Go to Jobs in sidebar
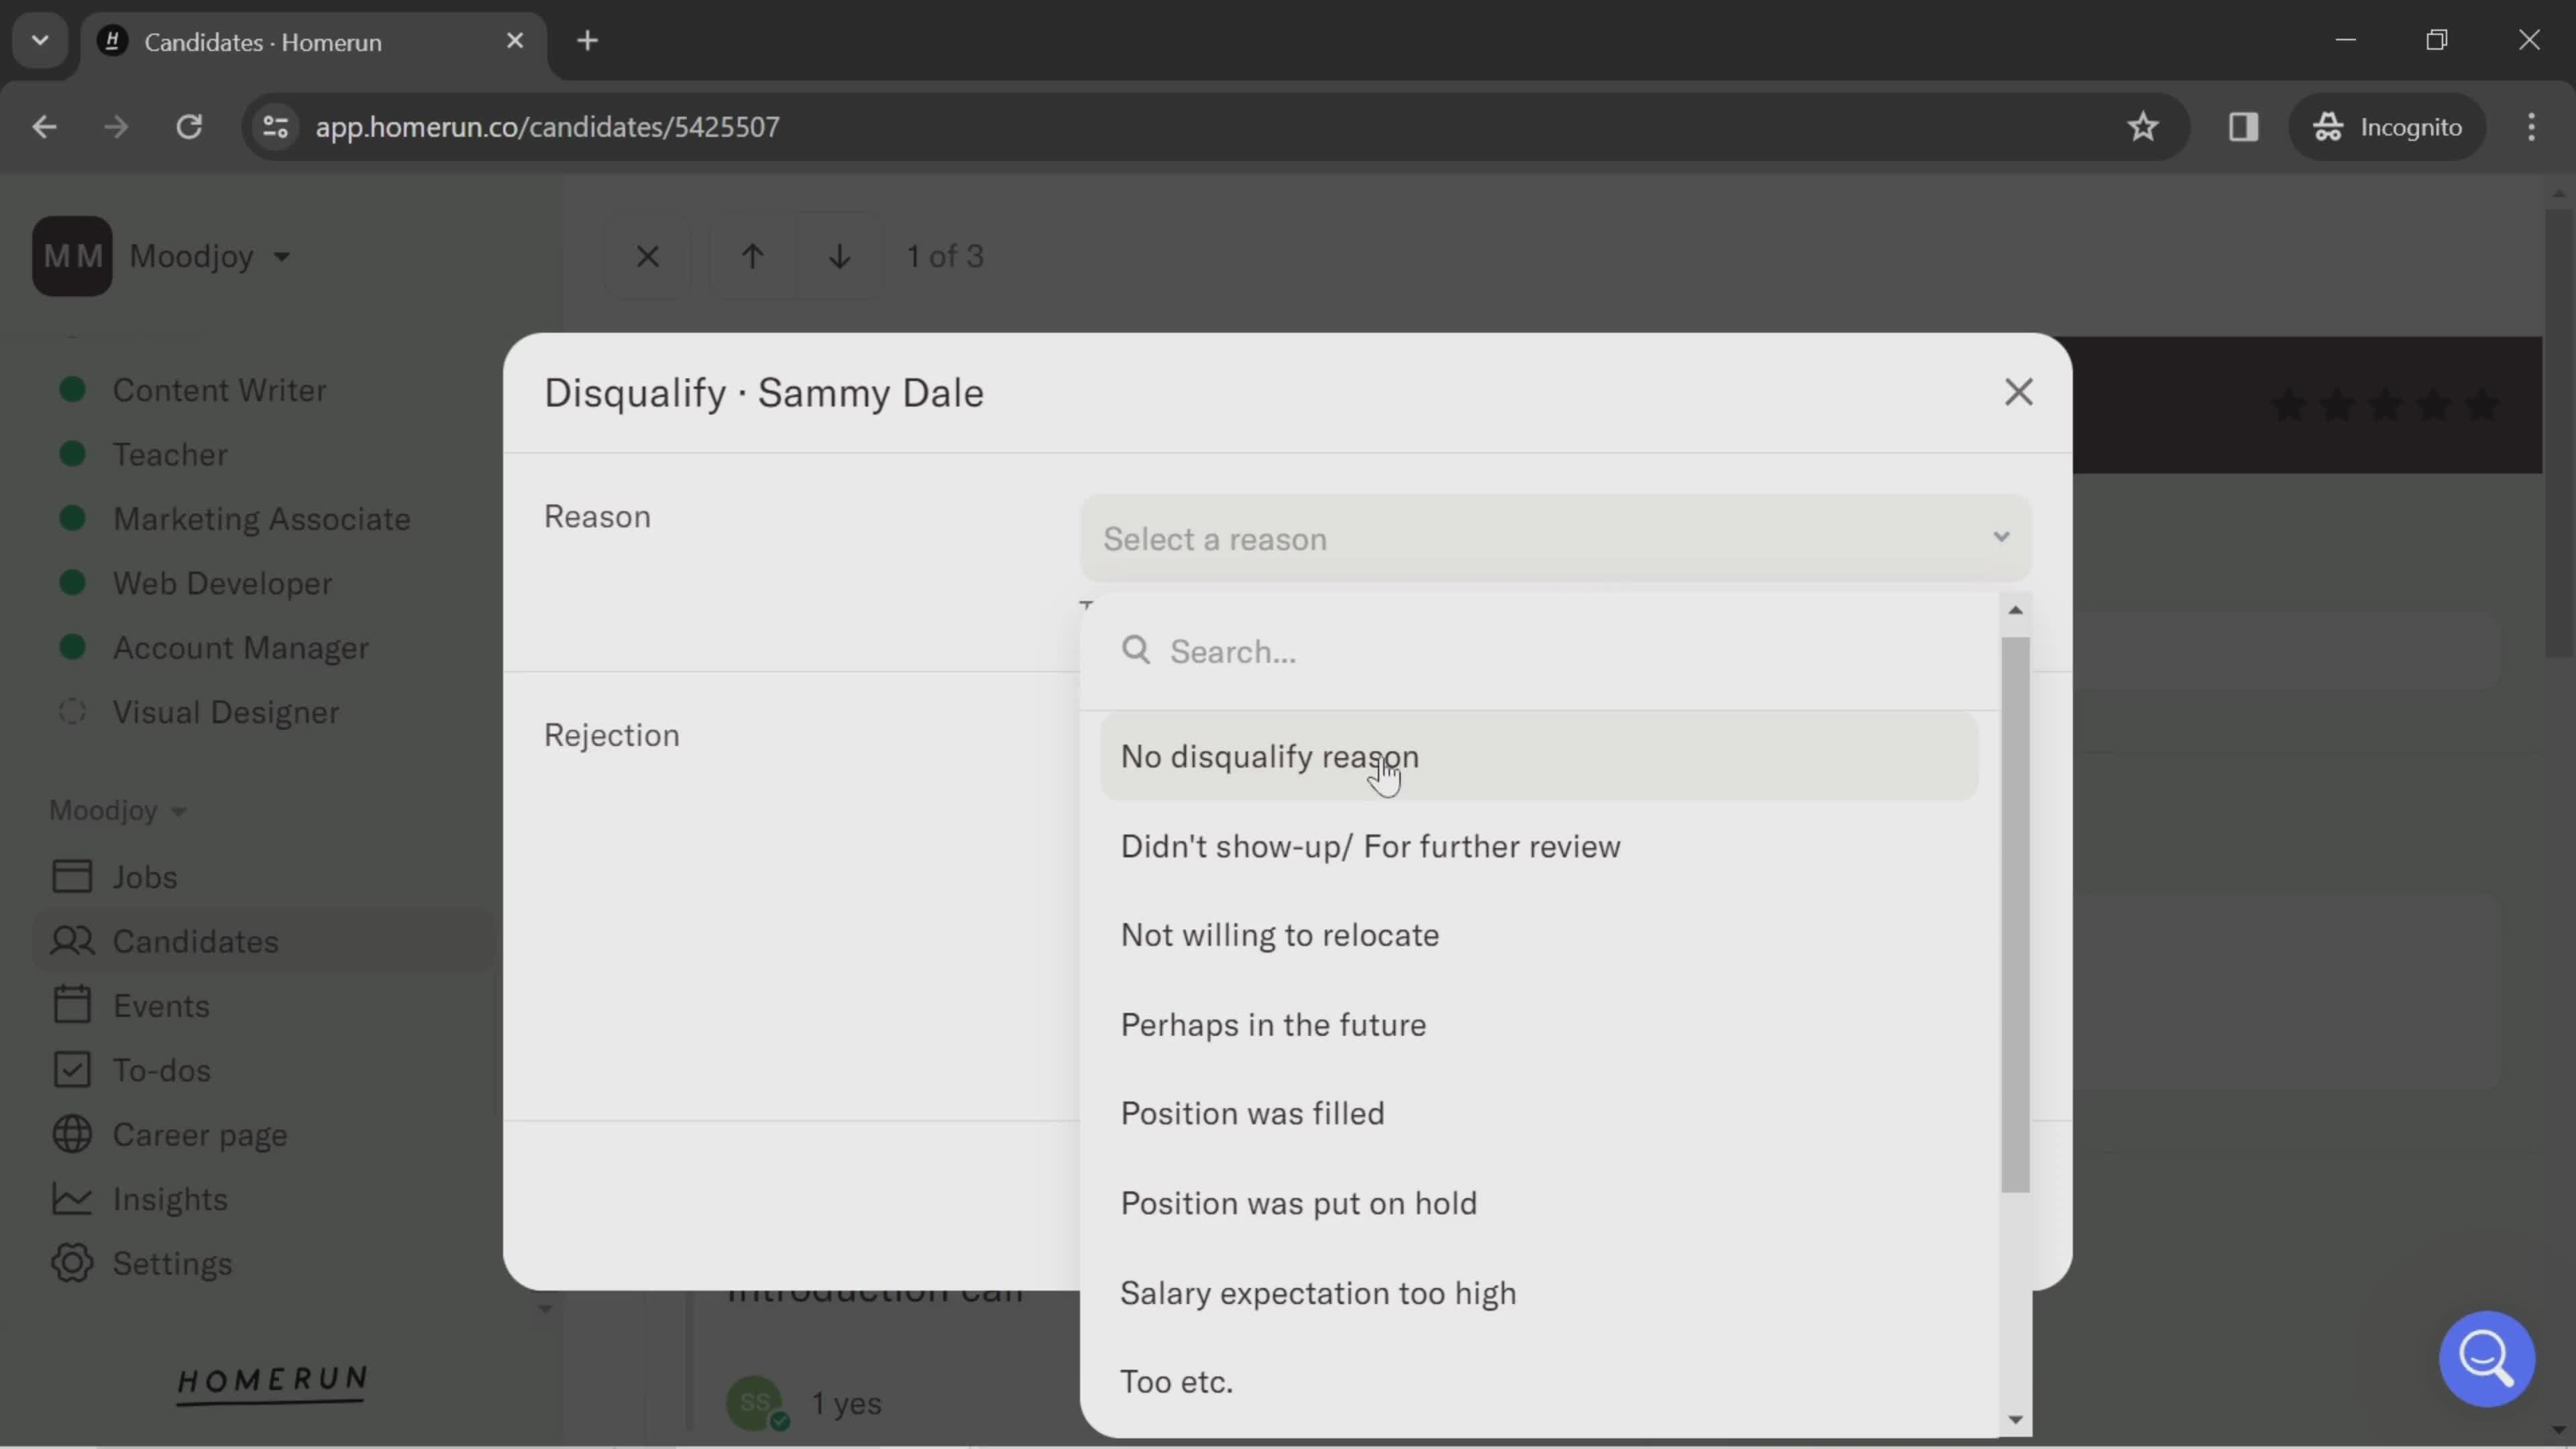Viewport: 2576px width, 1449px height. [x=145, y=877]
